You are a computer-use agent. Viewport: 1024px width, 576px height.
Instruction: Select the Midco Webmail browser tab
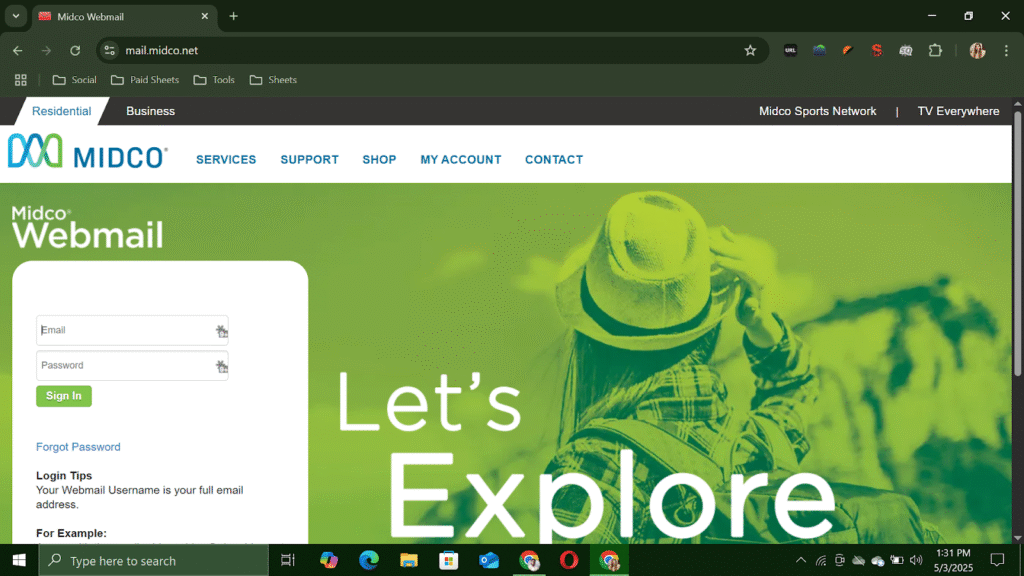point(123,16)
